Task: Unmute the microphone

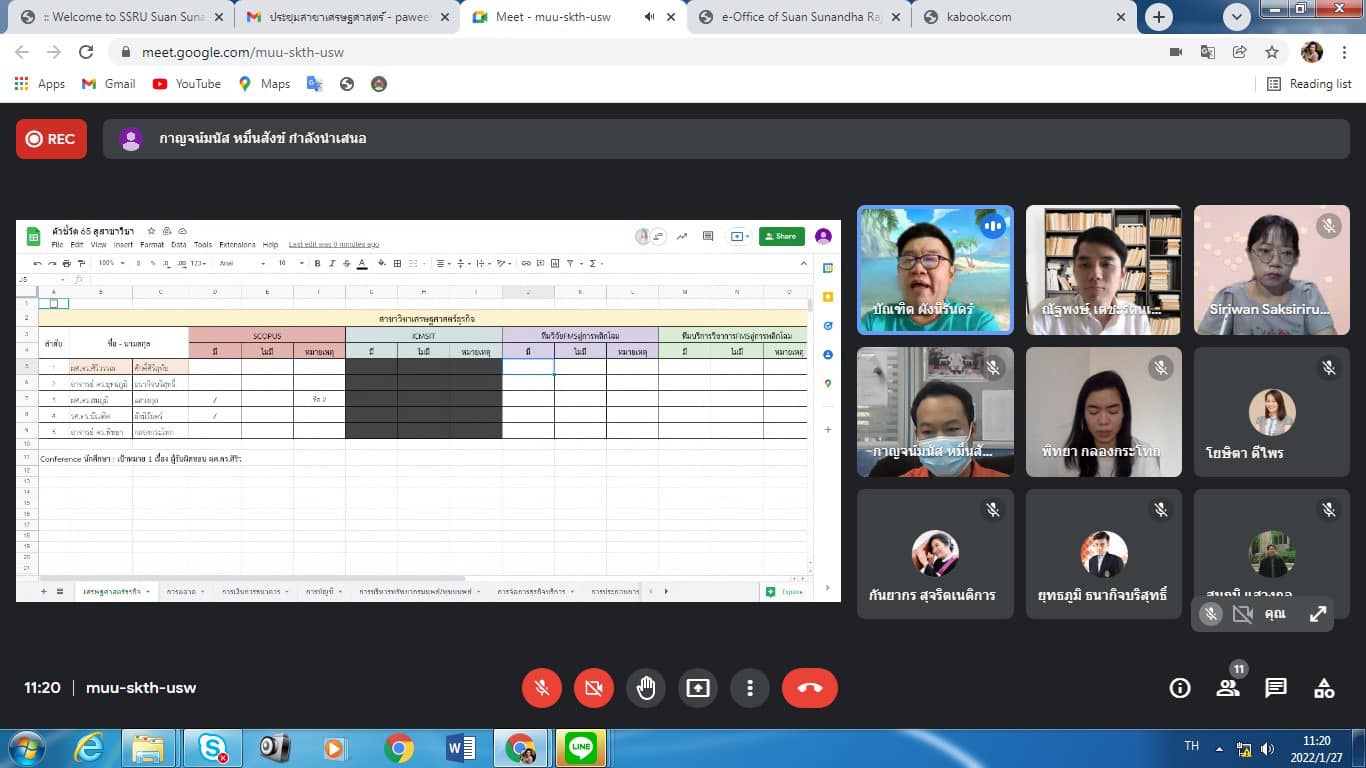Action: pos(542,688)
